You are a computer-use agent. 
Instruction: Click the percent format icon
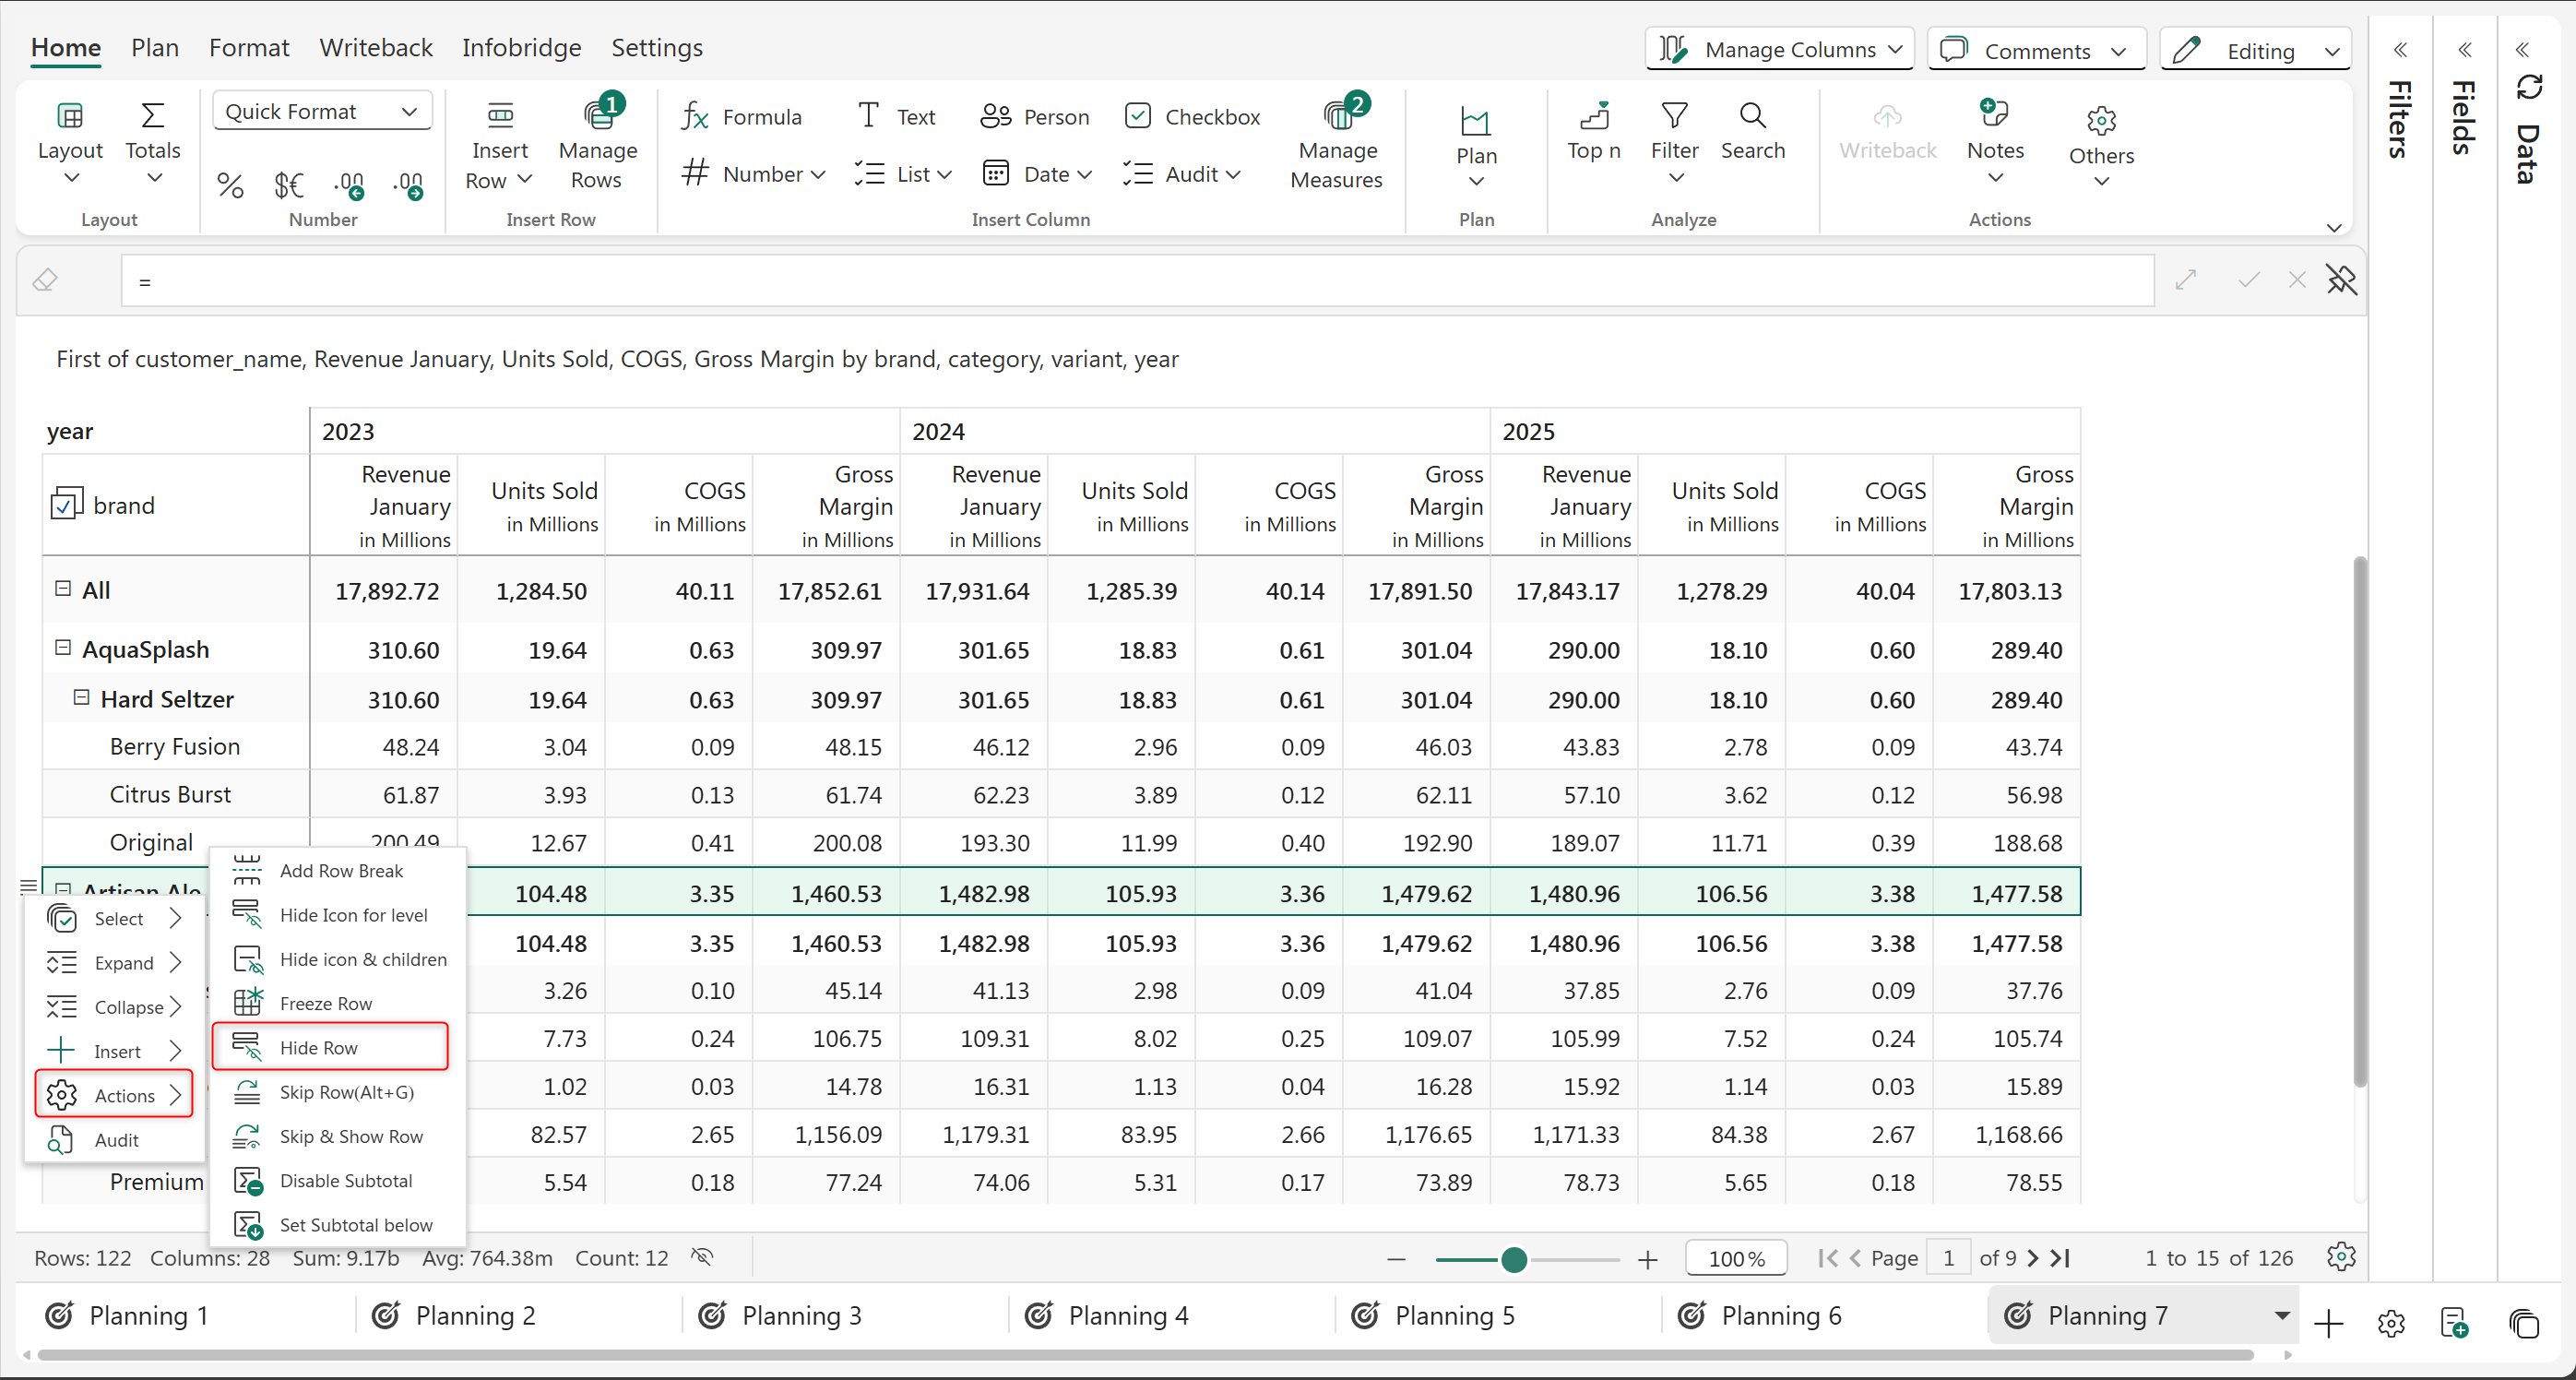click(230, 185)
